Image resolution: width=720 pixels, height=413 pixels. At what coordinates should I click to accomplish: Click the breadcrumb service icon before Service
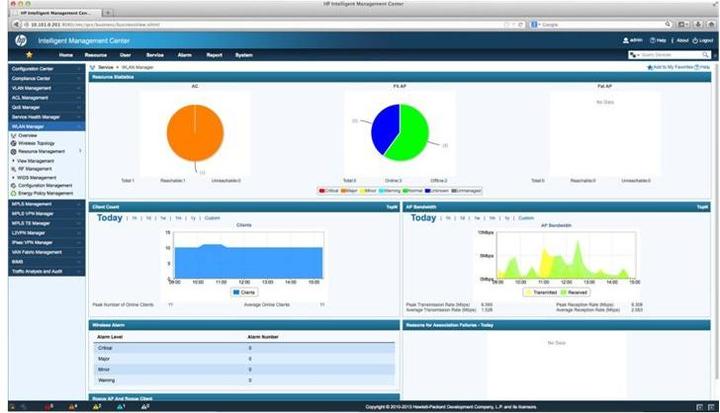click(x=92, y=68)
